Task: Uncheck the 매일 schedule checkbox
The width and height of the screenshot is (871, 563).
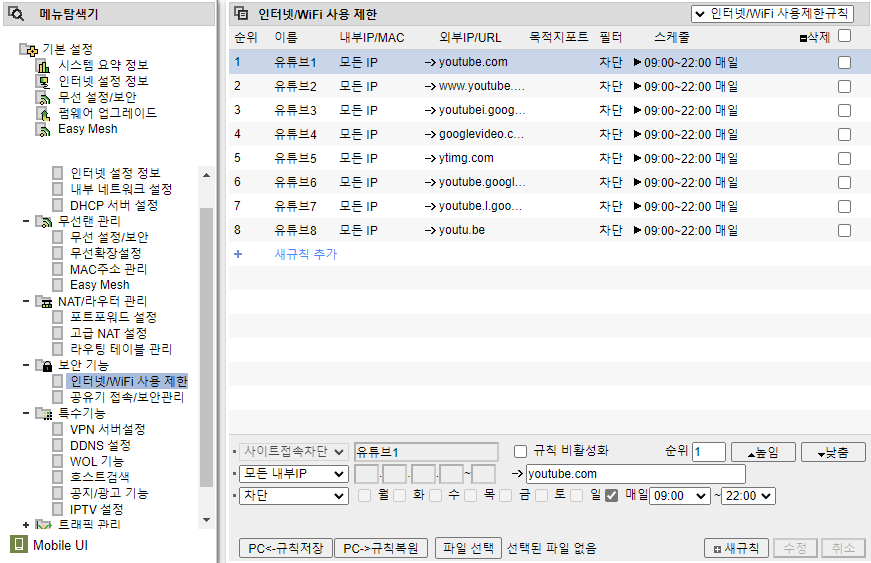Action: tap(611, 495)
